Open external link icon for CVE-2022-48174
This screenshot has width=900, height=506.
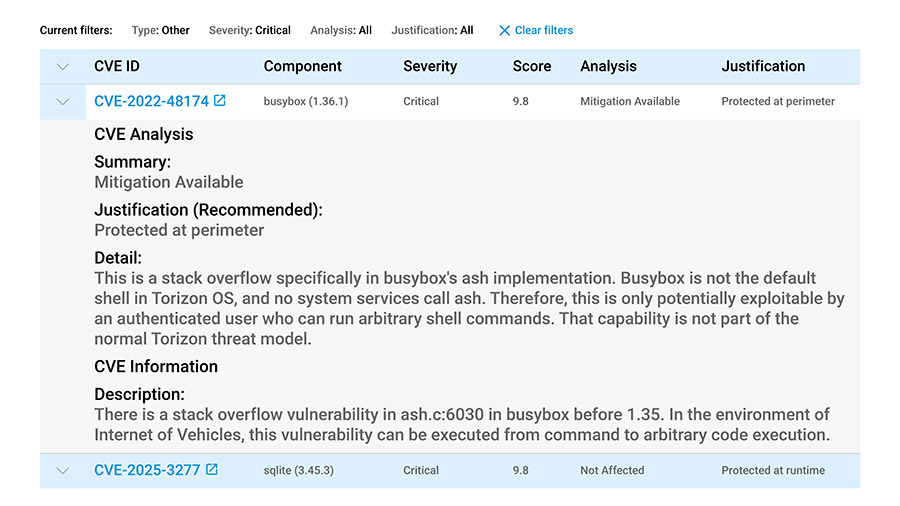click(x=220, y=101)
